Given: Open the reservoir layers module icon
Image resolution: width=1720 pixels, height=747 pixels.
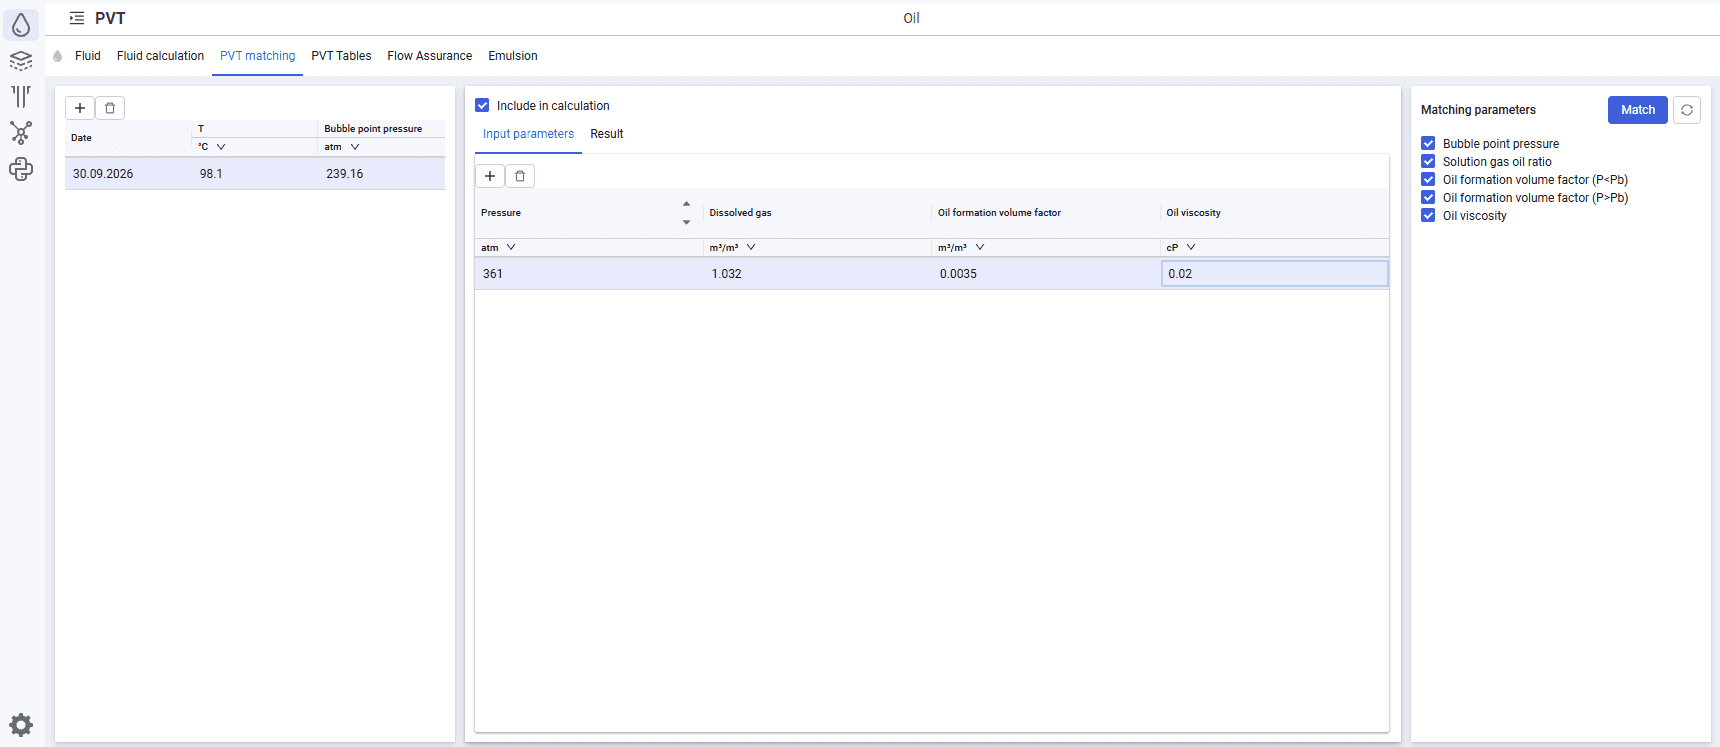Looking at the screenshot, I should click(x=21, y=61).
